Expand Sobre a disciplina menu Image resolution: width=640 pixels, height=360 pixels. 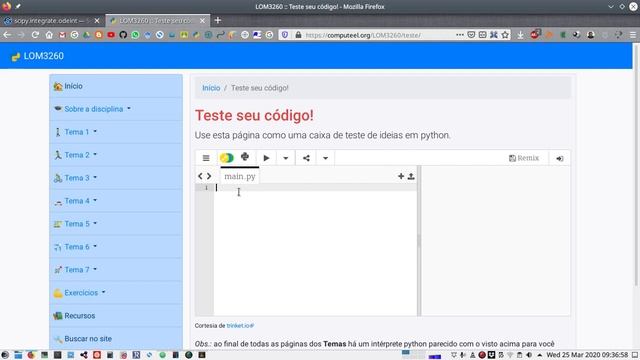tap(116, 109)
